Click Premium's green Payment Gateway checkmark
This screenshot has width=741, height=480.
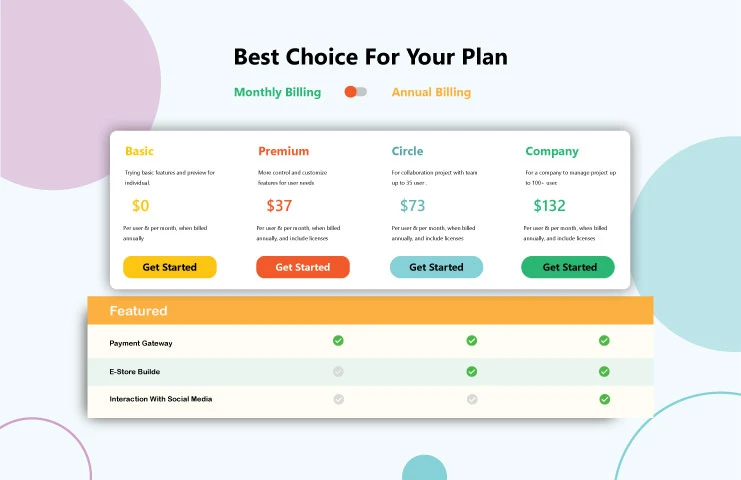tap(338, 341)
